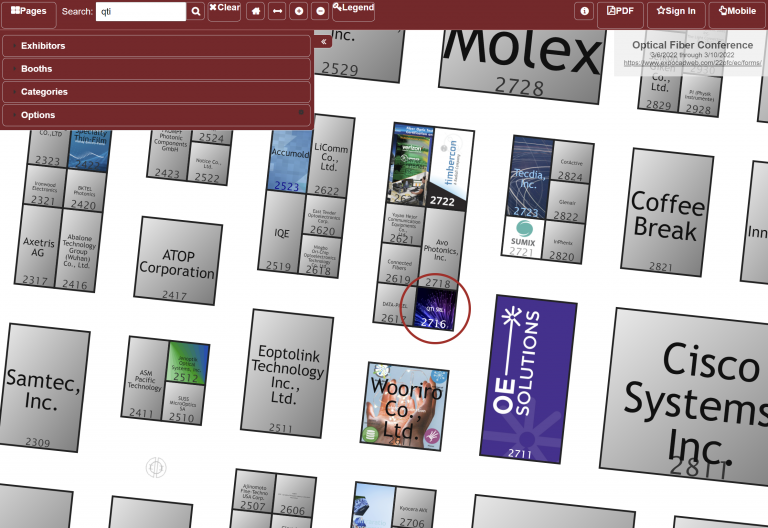The width and height of the screenshot is (768, 528).
Task: Select the Eoptolink Technology booth 2511
Action: pos(287,373)
